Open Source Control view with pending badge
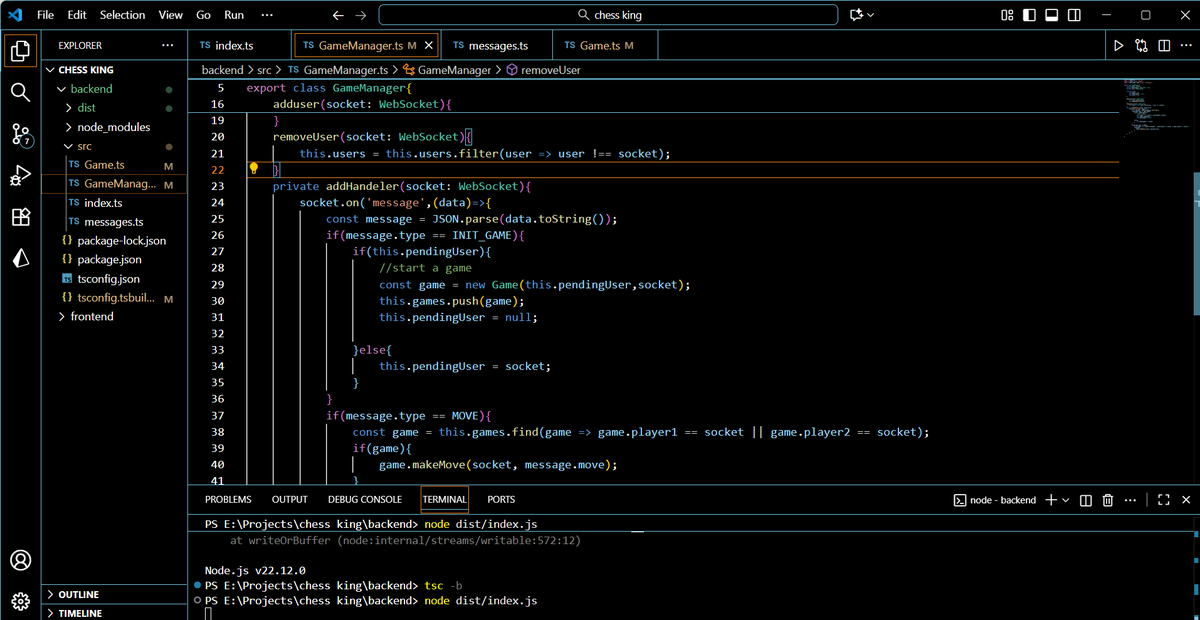Image resolution: width=1200 pixels, height=620 pixels. tap(21, 134)
